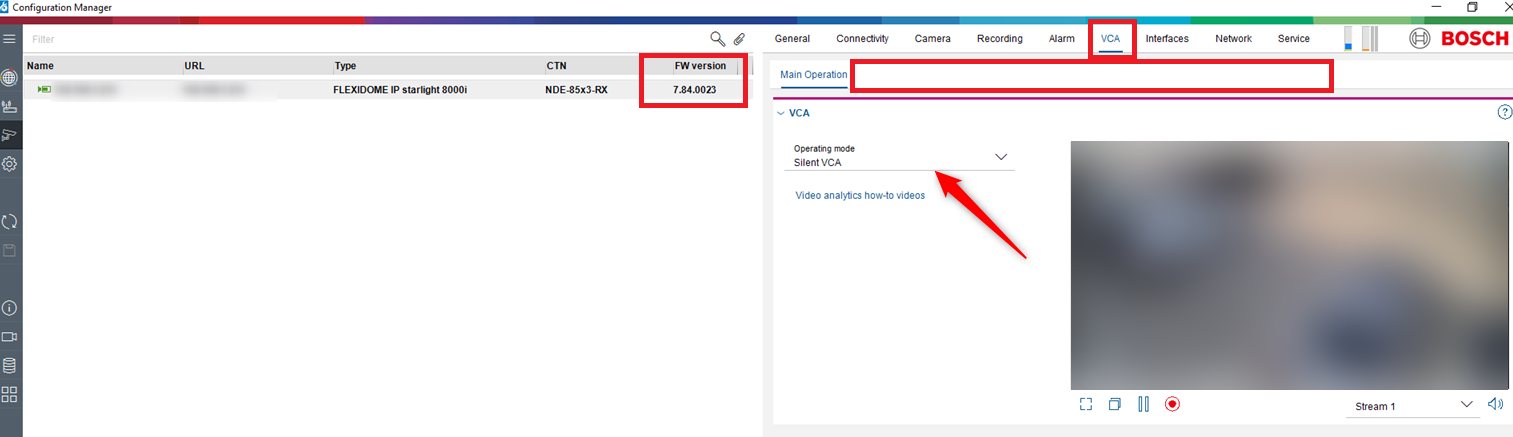Collapse the VCA section chevron
The width and height of the screenshot is (1513, 437).
pos(781,113)
